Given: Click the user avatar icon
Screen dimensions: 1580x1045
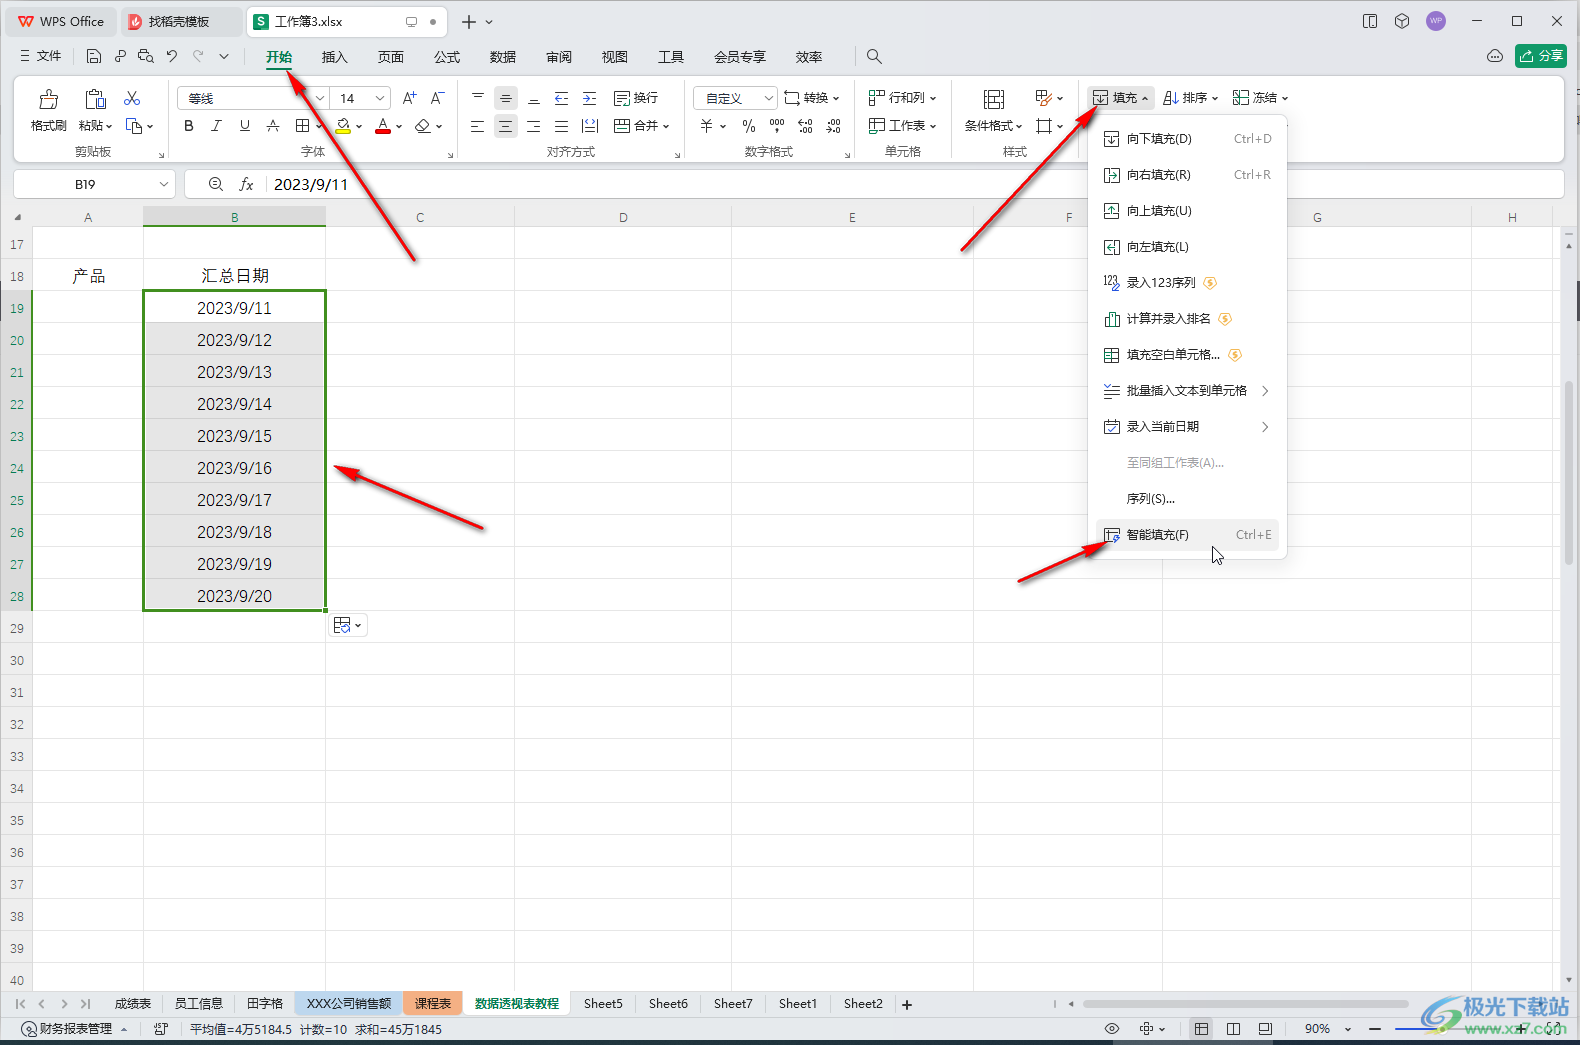Looking at the screenshot, I should point(1436,21).
